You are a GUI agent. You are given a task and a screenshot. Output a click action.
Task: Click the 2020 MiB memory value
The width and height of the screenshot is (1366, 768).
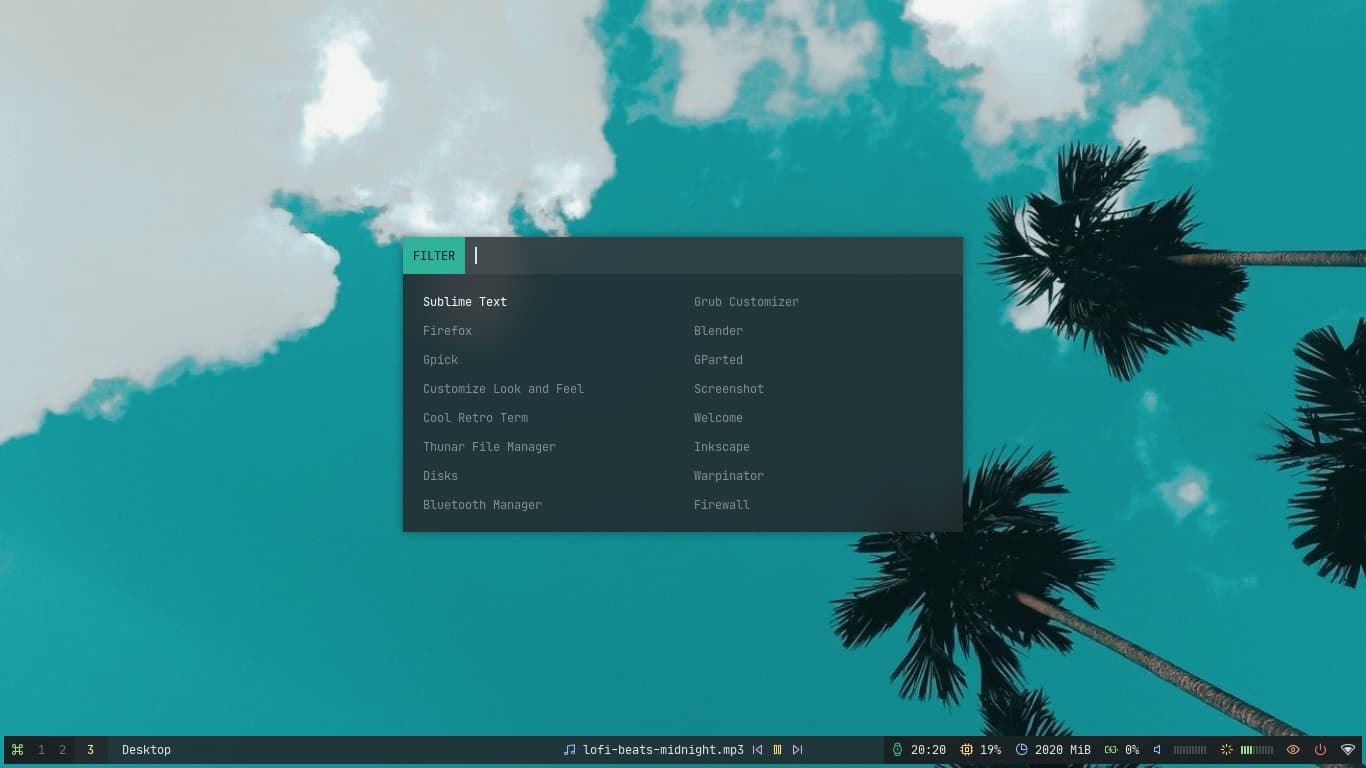1063,750
